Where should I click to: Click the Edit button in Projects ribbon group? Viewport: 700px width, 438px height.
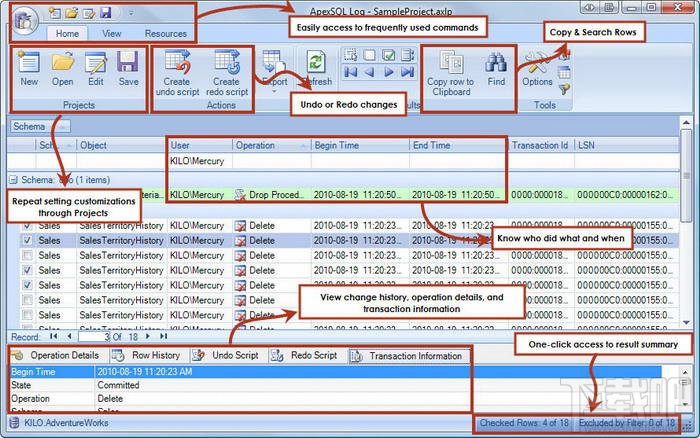(x=96, y=69)
